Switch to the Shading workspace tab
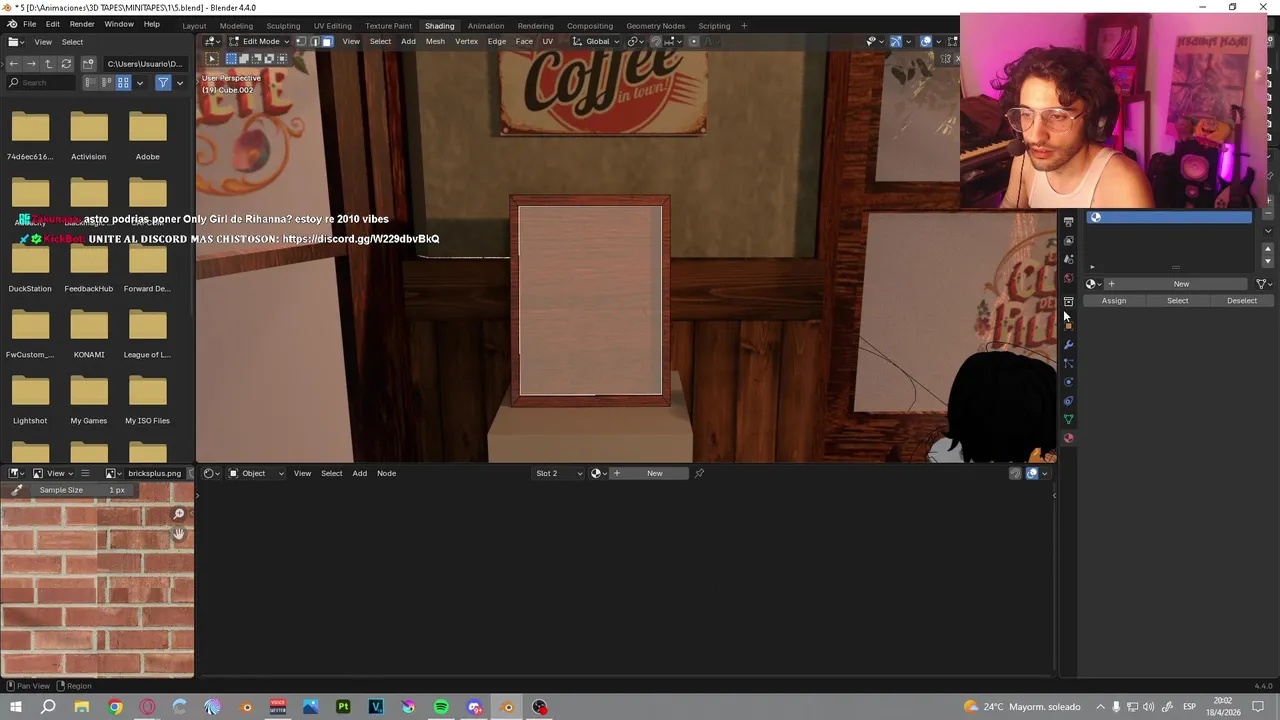1280x720 pixels. [439, 26]
